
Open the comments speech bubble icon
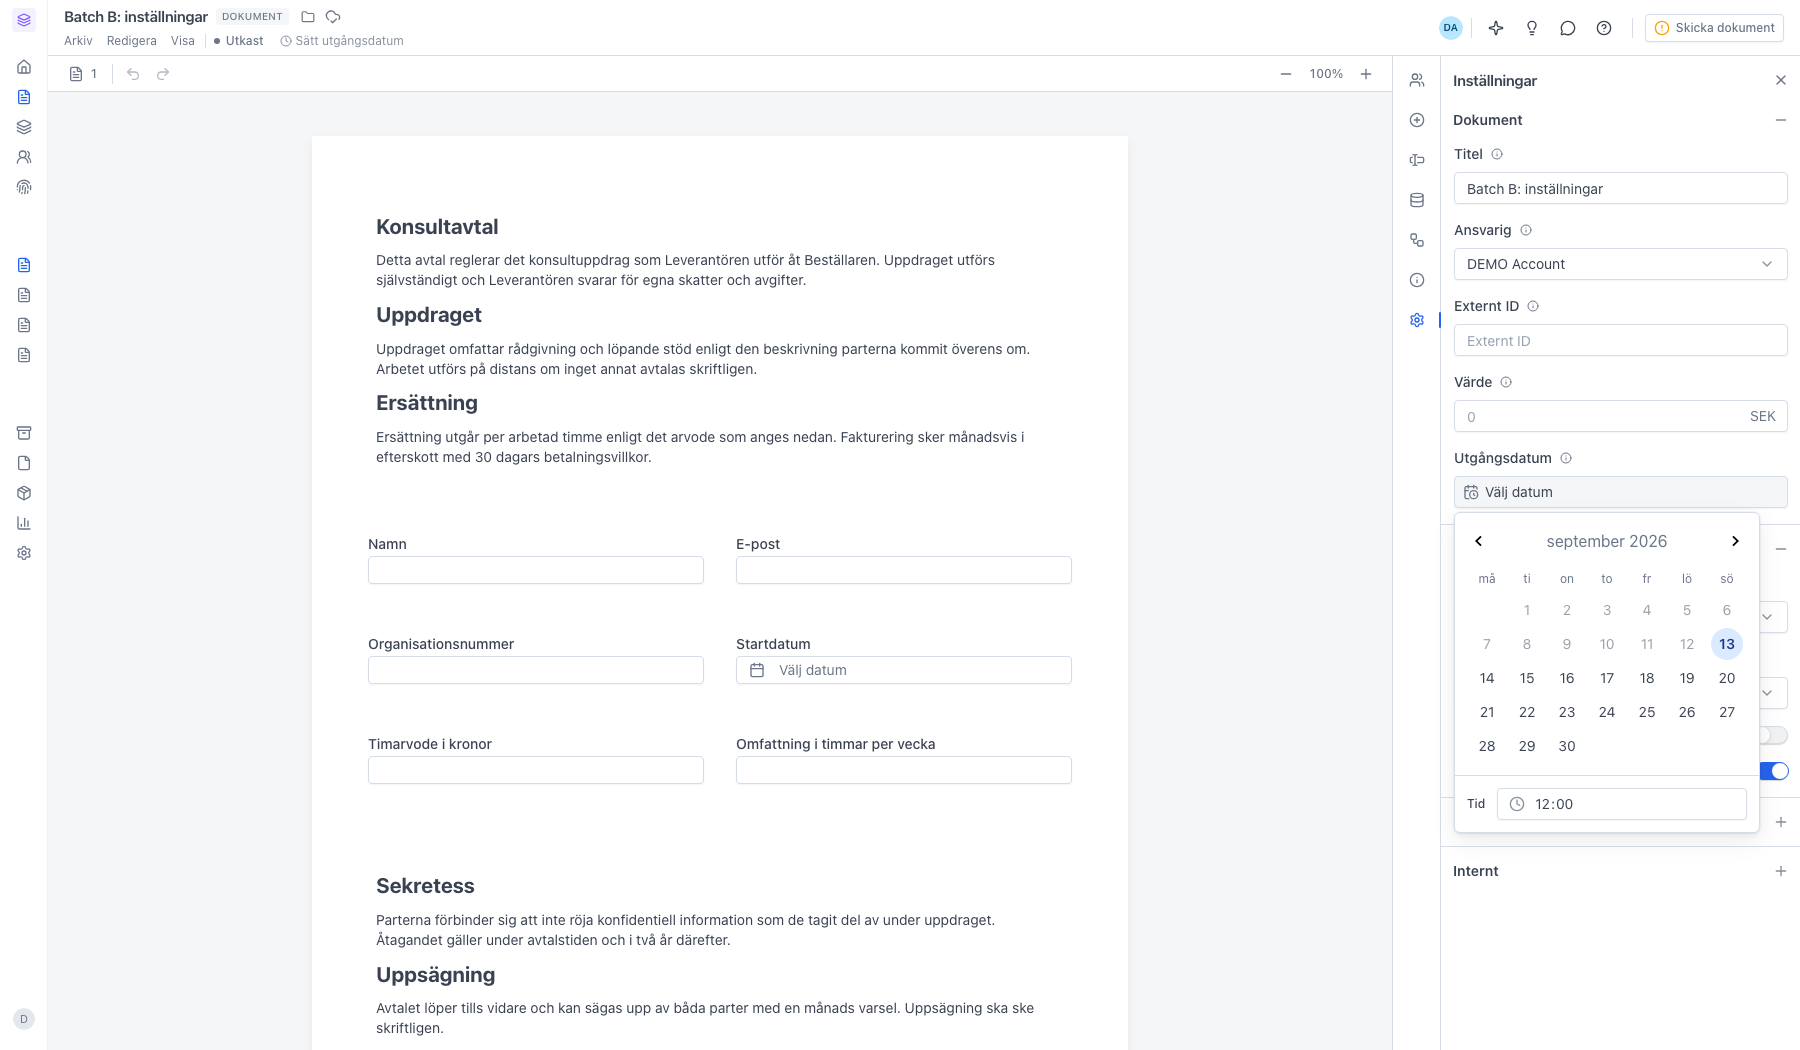pyautogui.click(x=1568, y=28)
